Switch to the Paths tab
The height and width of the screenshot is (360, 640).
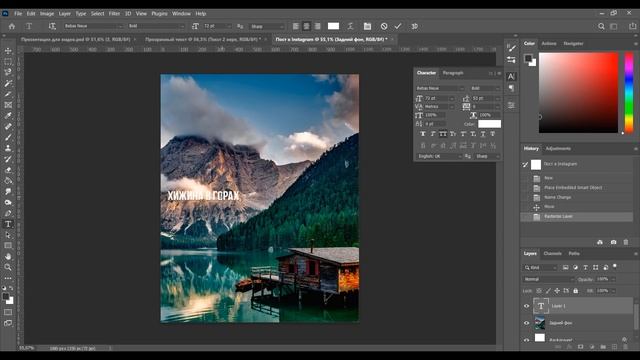pyautogui.click(x=574, y=253)
